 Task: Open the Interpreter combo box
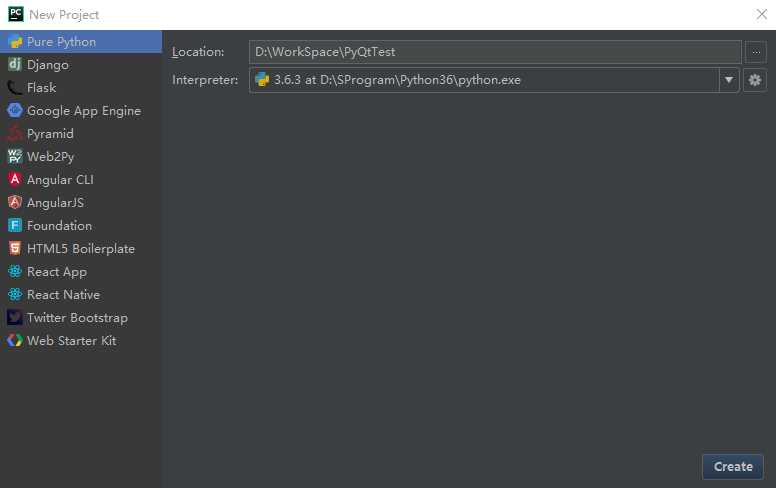(494, 80)
